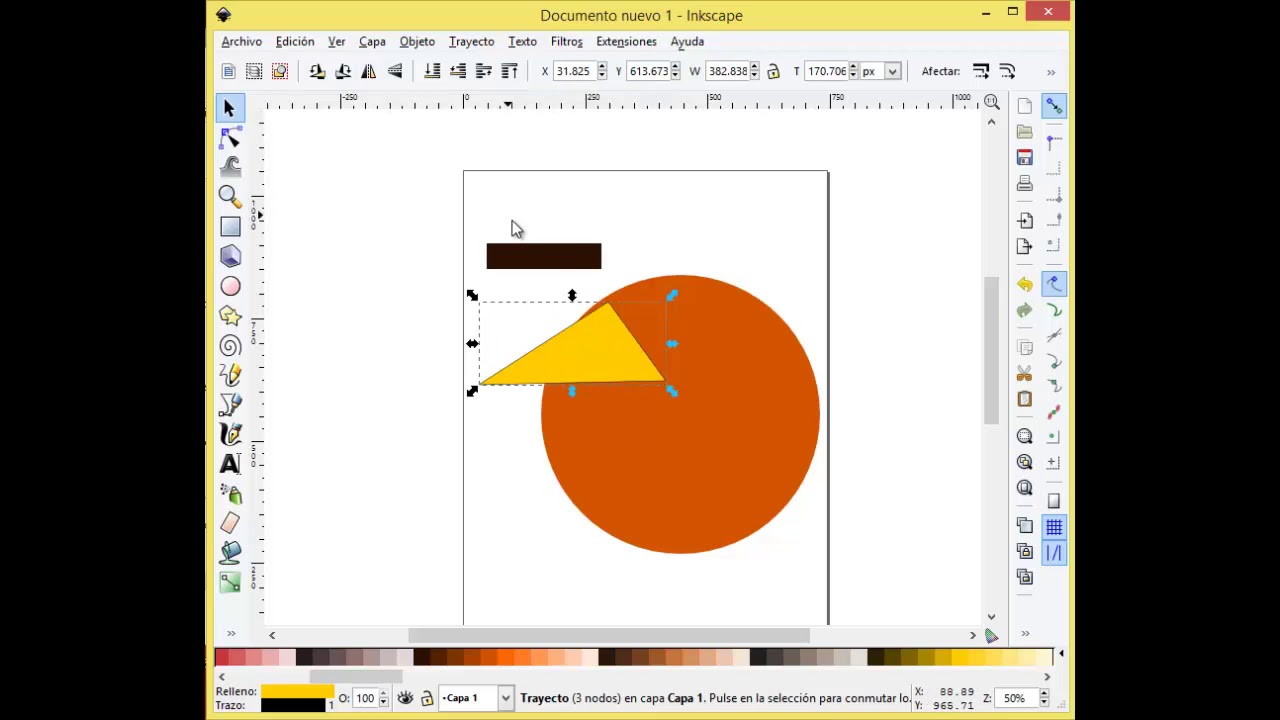This screenshot has height=720, width=1280.
Task: Toggle the guides display button
Action: tap(1054, 553)
